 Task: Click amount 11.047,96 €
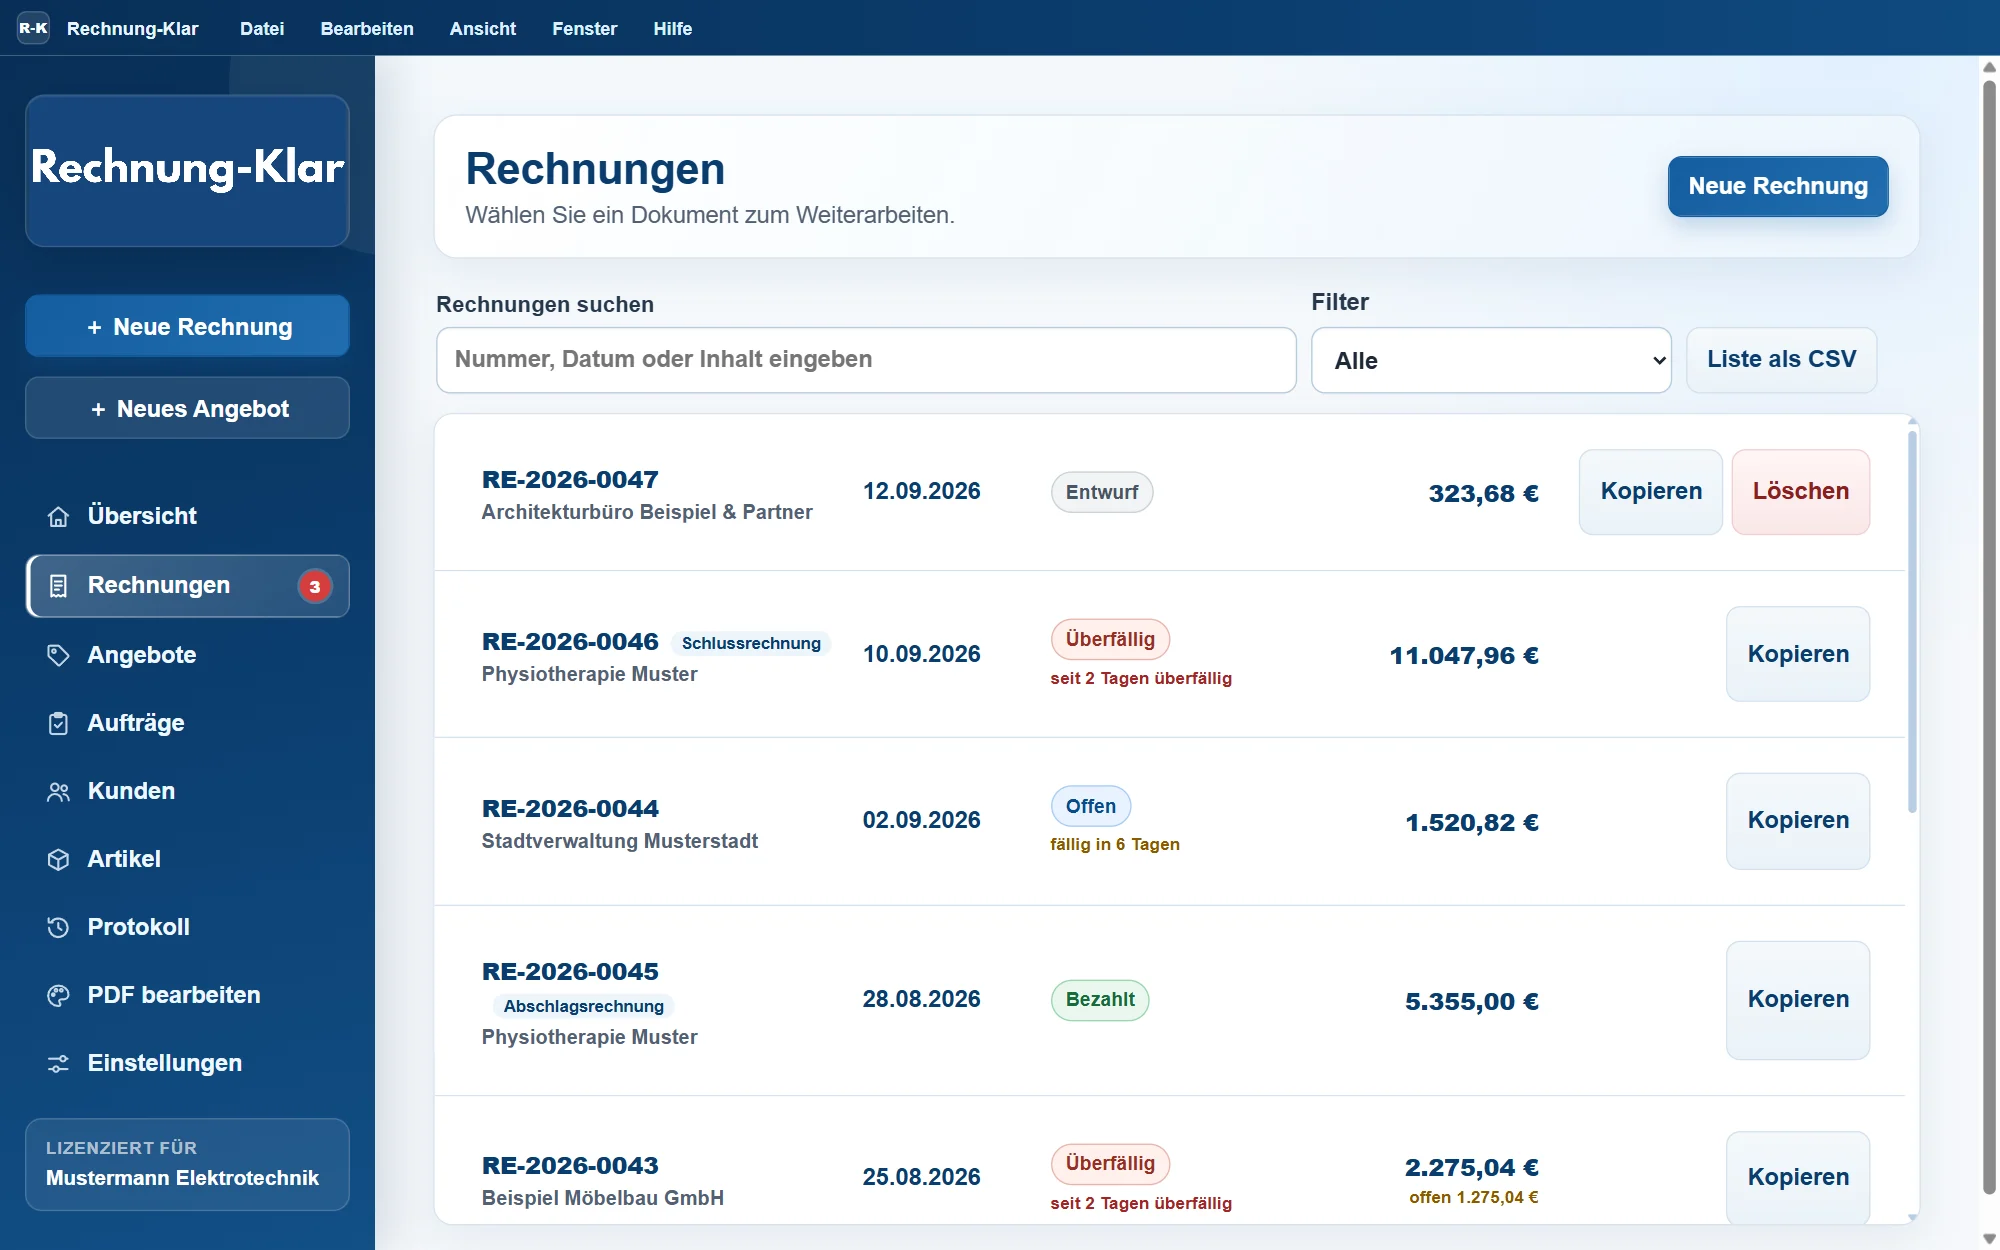[x=1464, y=655]
